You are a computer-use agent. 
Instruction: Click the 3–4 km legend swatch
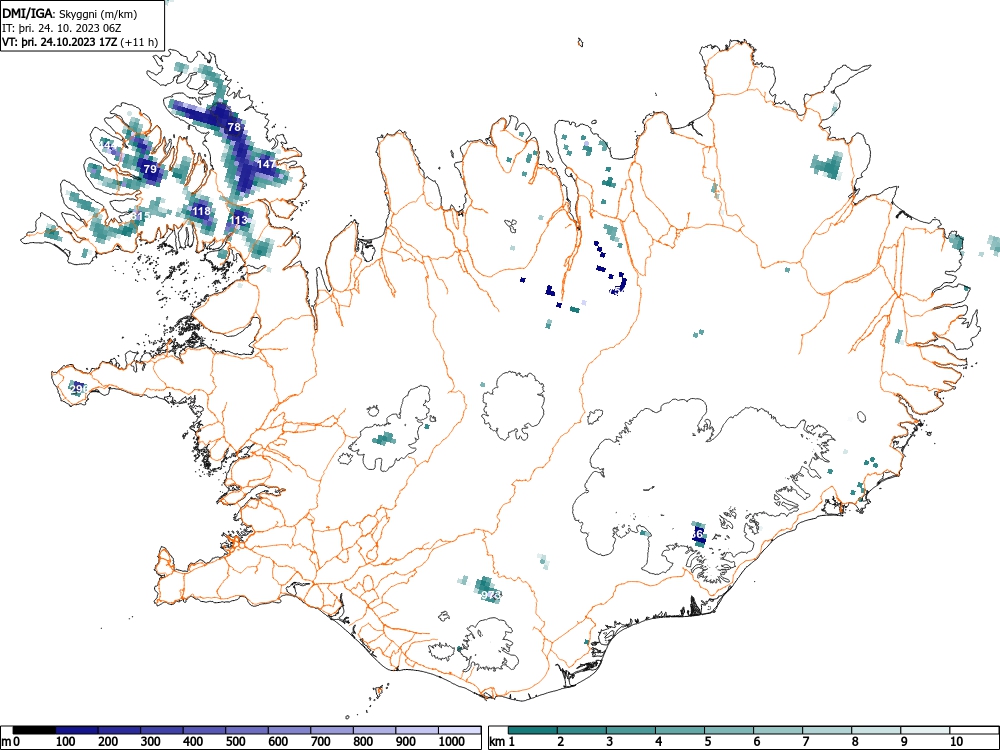coord(631,730)
